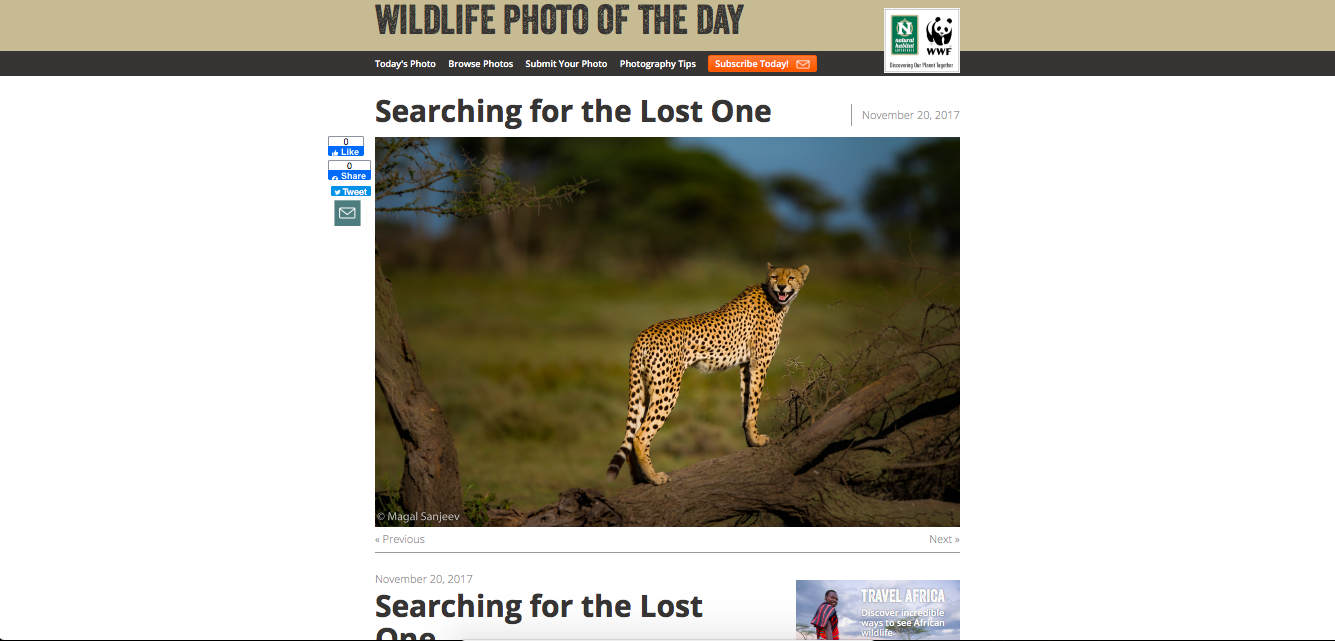Click the cheetah photo
Image resolution: width=1335 pixels, height=641 pixels.
tap(667, 331)
